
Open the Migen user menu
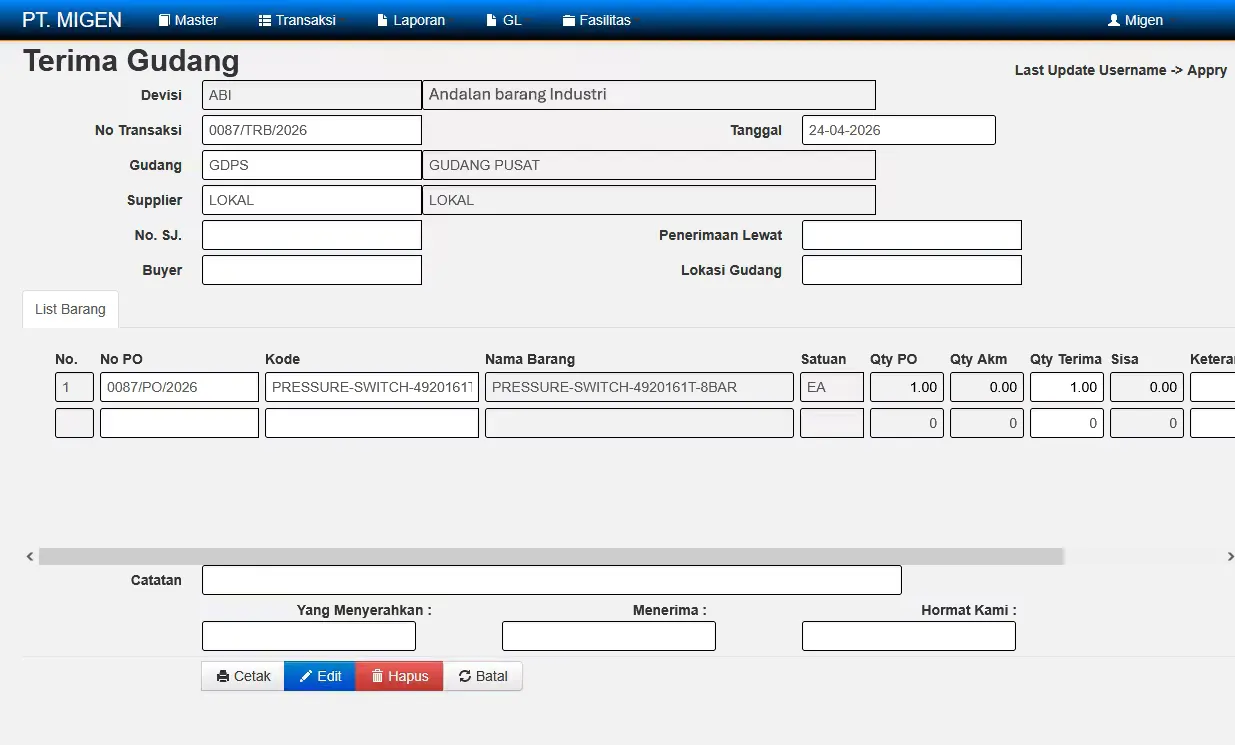point(1135,20)
